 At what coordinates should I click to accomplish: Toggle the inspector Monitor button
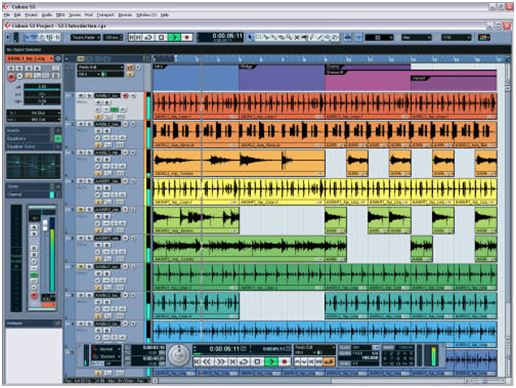pyautogui.click(x=20, y=76)
